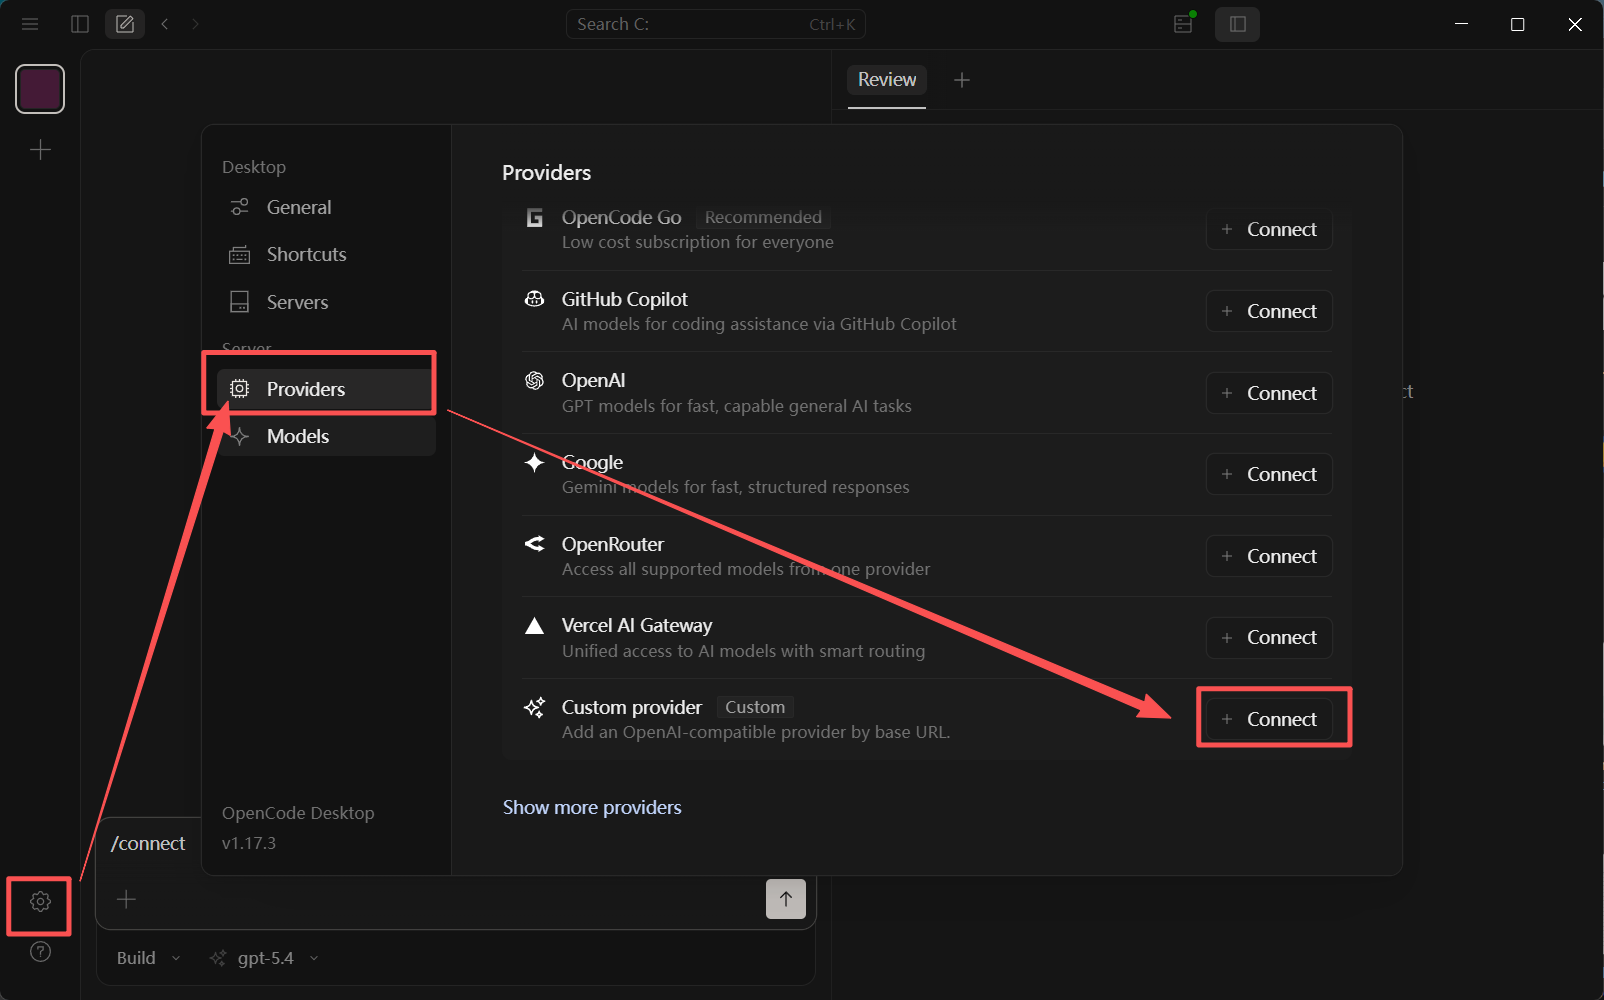The height and width of the screenshot is (1000, 1604).
Task: Connect OpenRouter provider
Action: (1269, 556)
